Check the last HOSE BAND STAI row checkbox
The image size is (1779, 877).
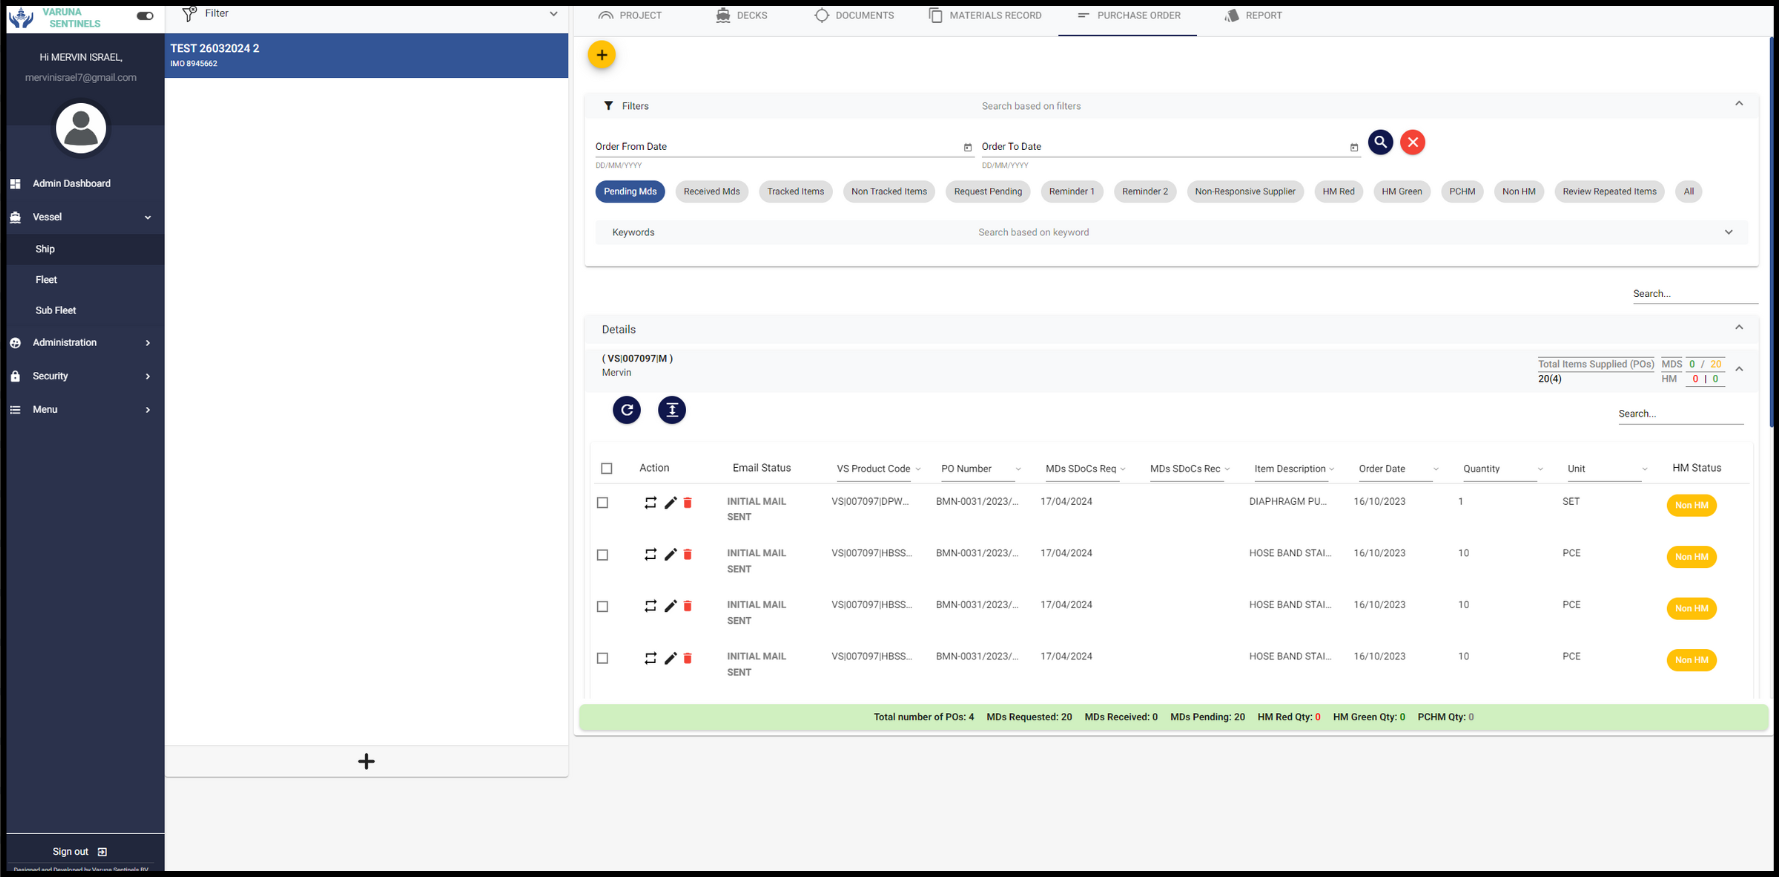click(602, 659)
